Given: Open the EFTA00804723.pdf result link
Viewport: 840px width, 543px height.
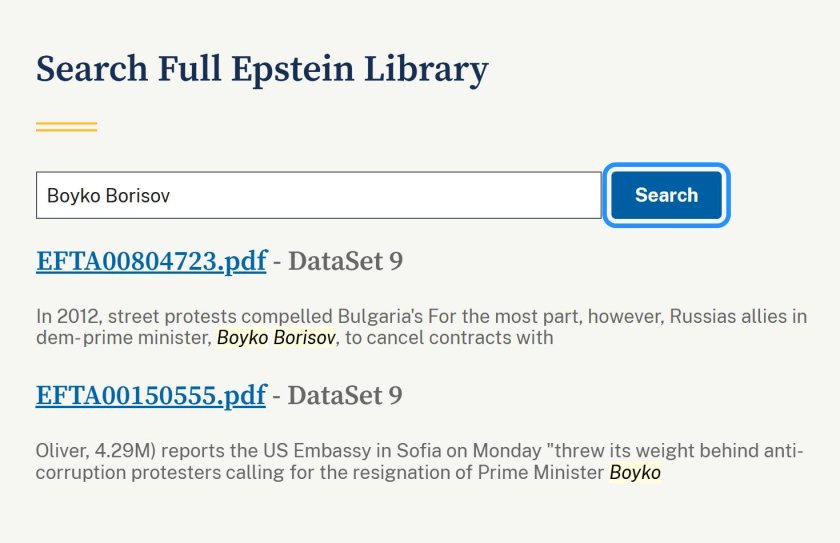Looking at the screenshot, I should 151,262.
